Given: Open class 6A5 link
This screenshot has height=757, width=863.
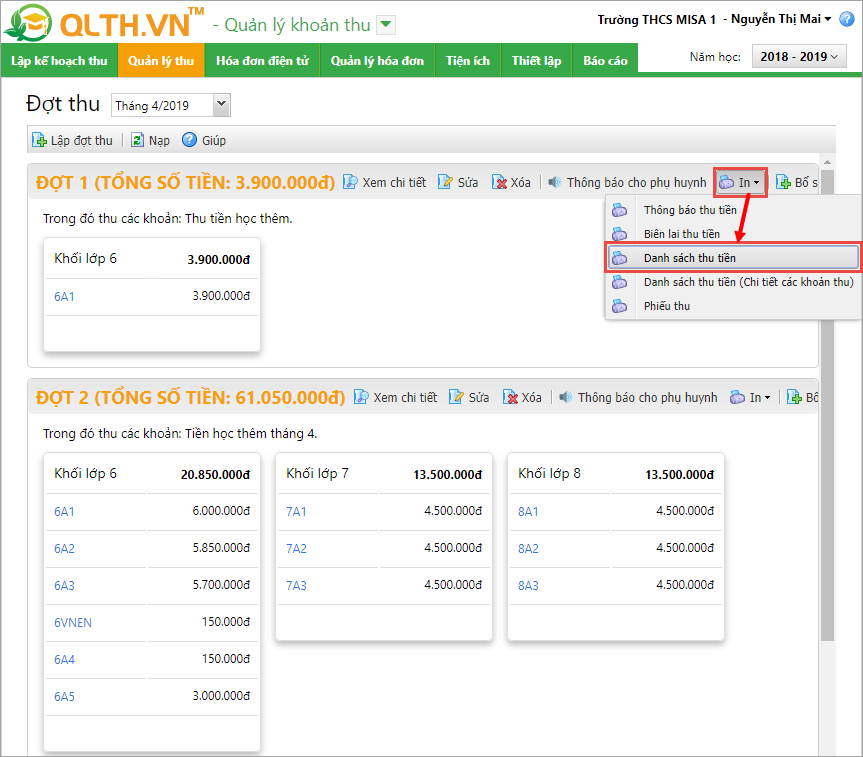Looking at the screenshot, I should (64, 696).
